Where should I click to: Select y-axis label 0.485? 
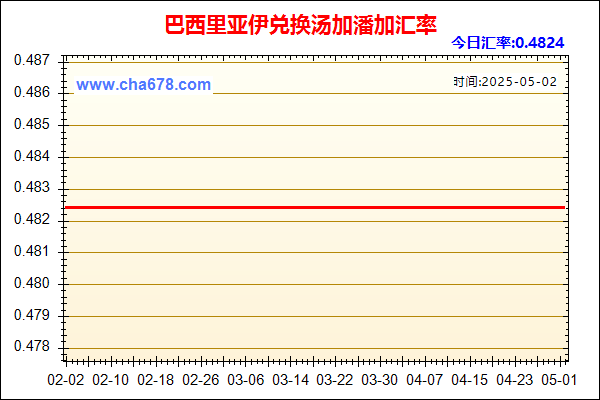pyautogui.click(x=32, y=124)
